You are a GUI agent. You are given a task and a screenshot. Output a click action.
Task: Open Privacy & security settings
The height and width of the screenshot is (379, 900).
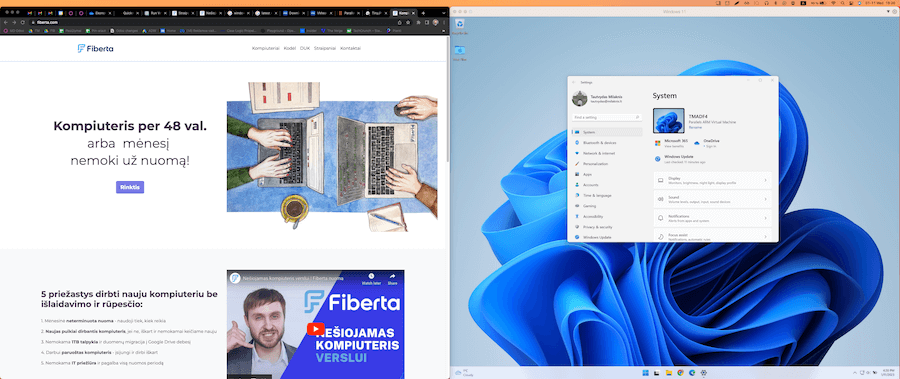click(x=607, y=227)
